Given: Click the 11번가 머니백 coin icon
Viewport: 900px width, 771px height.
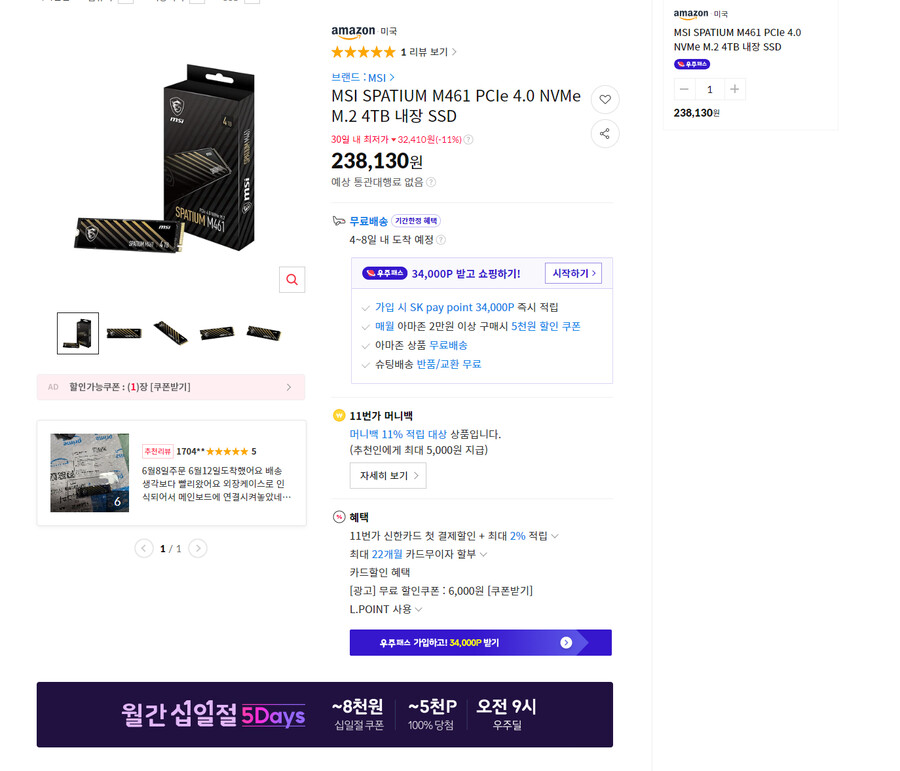Looking at the screenshot, I should click(x=338, y=415).
